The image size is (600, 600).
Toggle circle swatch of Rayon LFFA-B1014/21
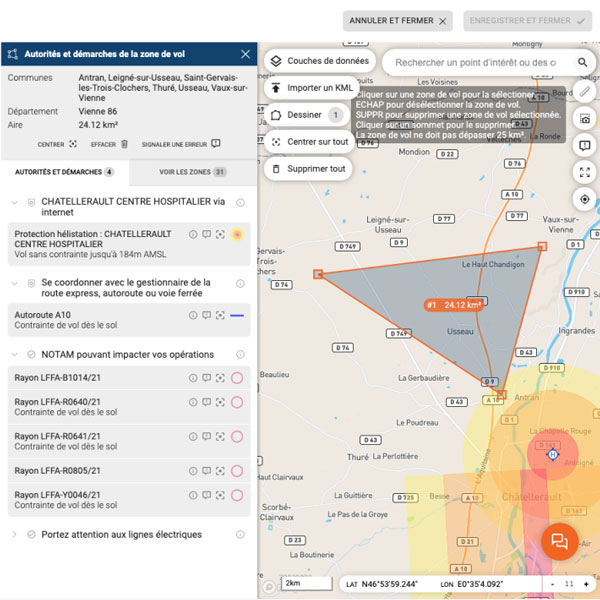pos(237,378)
